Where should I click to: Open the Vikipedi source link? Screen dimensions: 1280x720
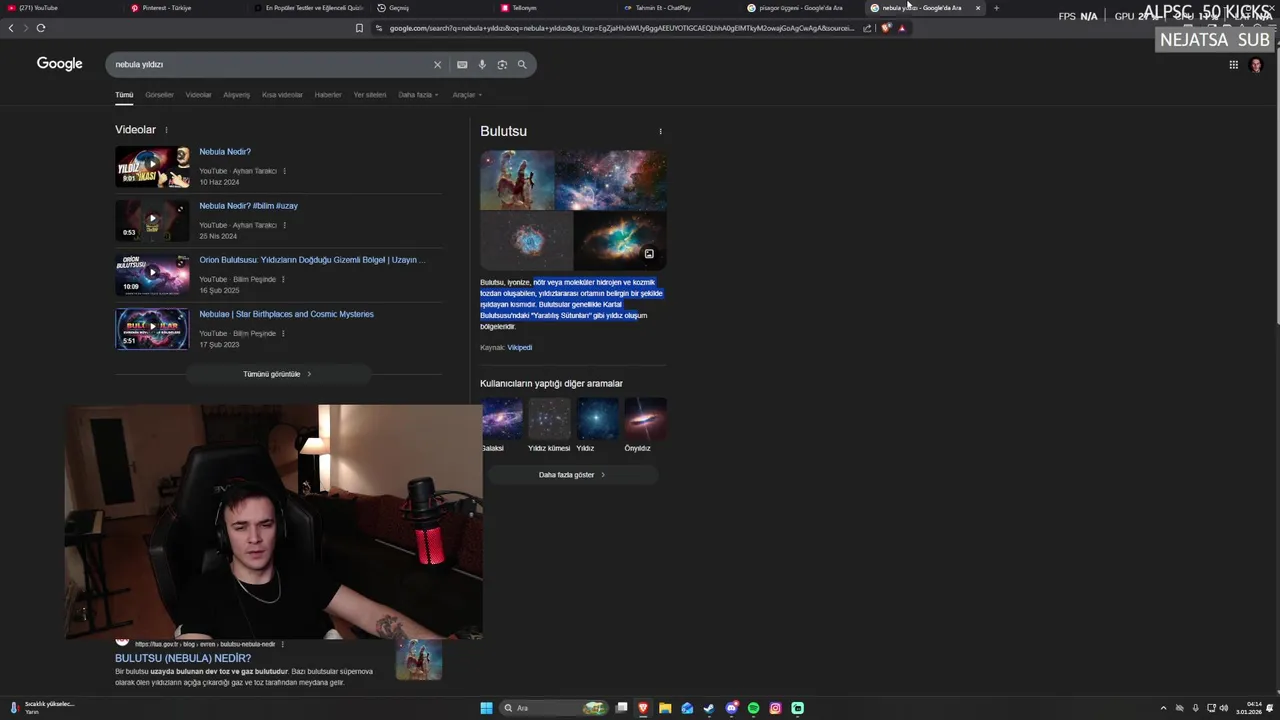[x=519, y=347]
